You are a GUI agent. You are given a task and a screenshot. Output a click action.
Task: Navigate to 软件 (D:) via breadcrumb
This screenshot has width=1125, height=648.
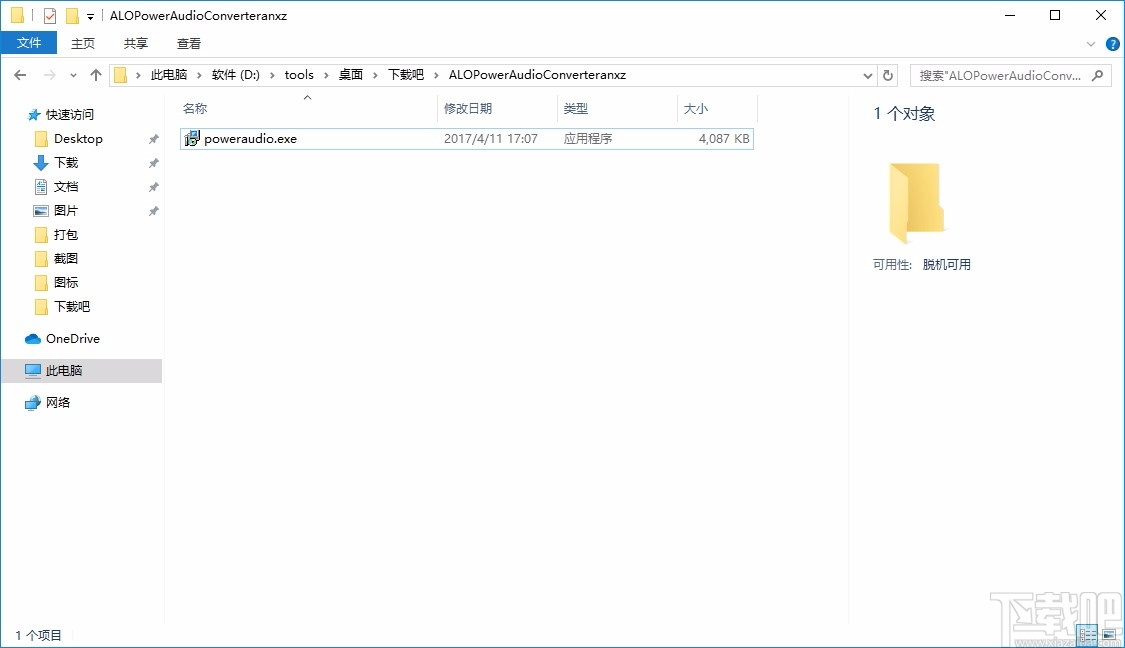click(x=237, y=74)
